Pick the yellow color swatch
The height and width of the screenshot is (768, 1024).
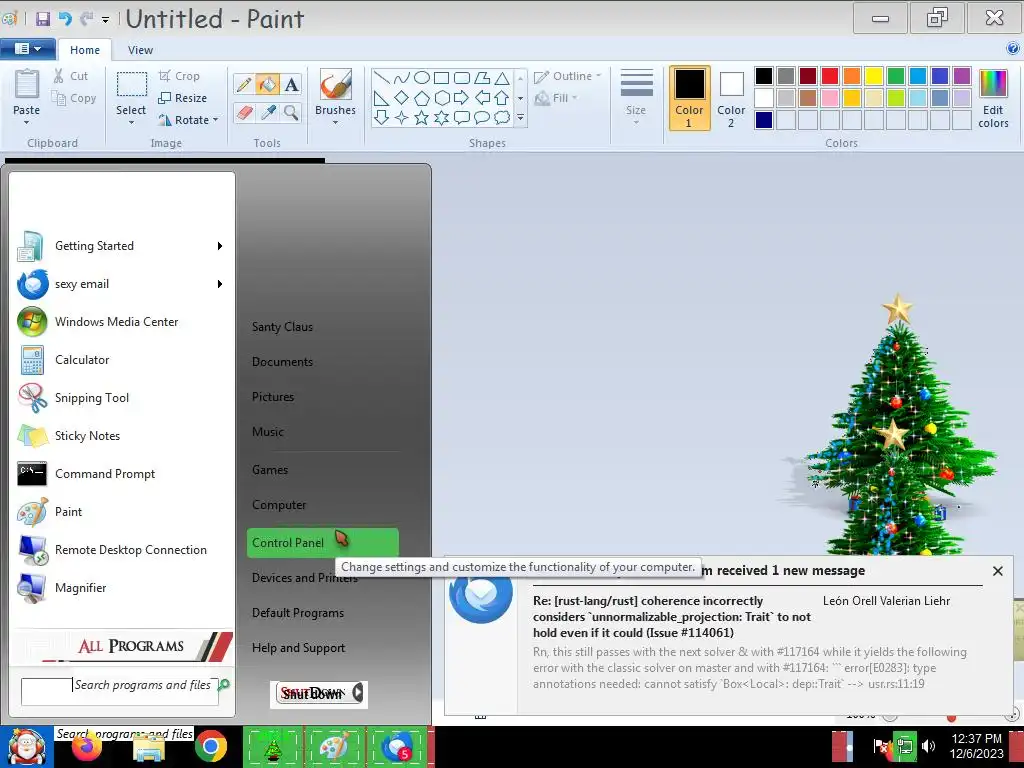point(873,76)
